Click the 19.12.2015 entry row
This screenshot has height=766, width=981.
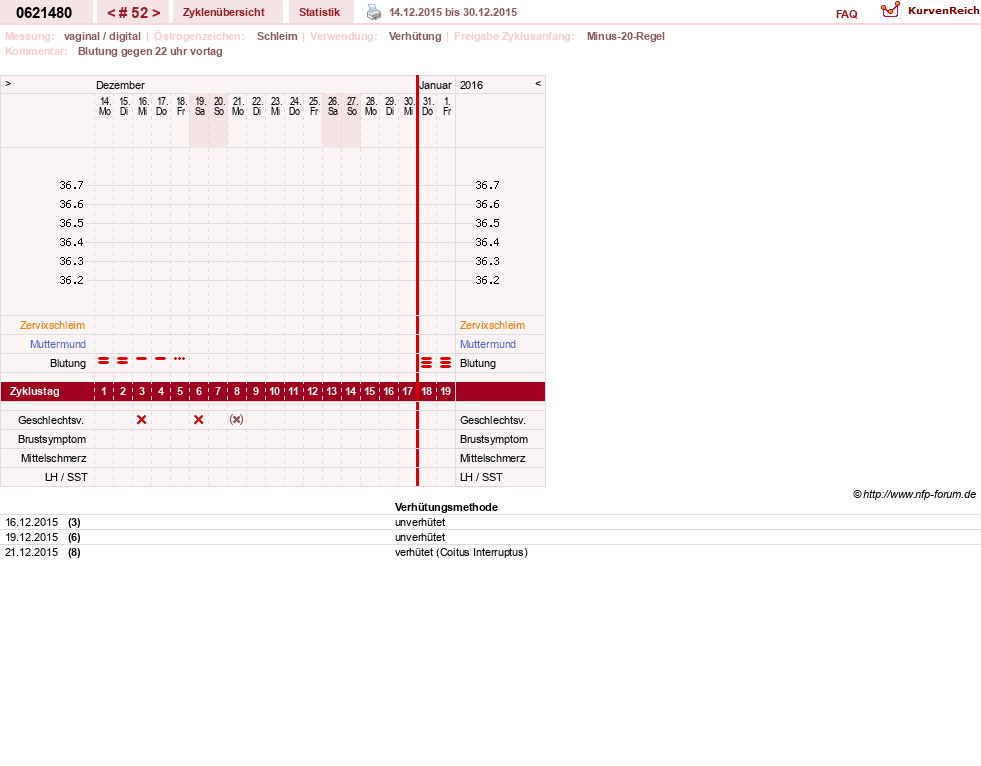click(x=490, y=537)
